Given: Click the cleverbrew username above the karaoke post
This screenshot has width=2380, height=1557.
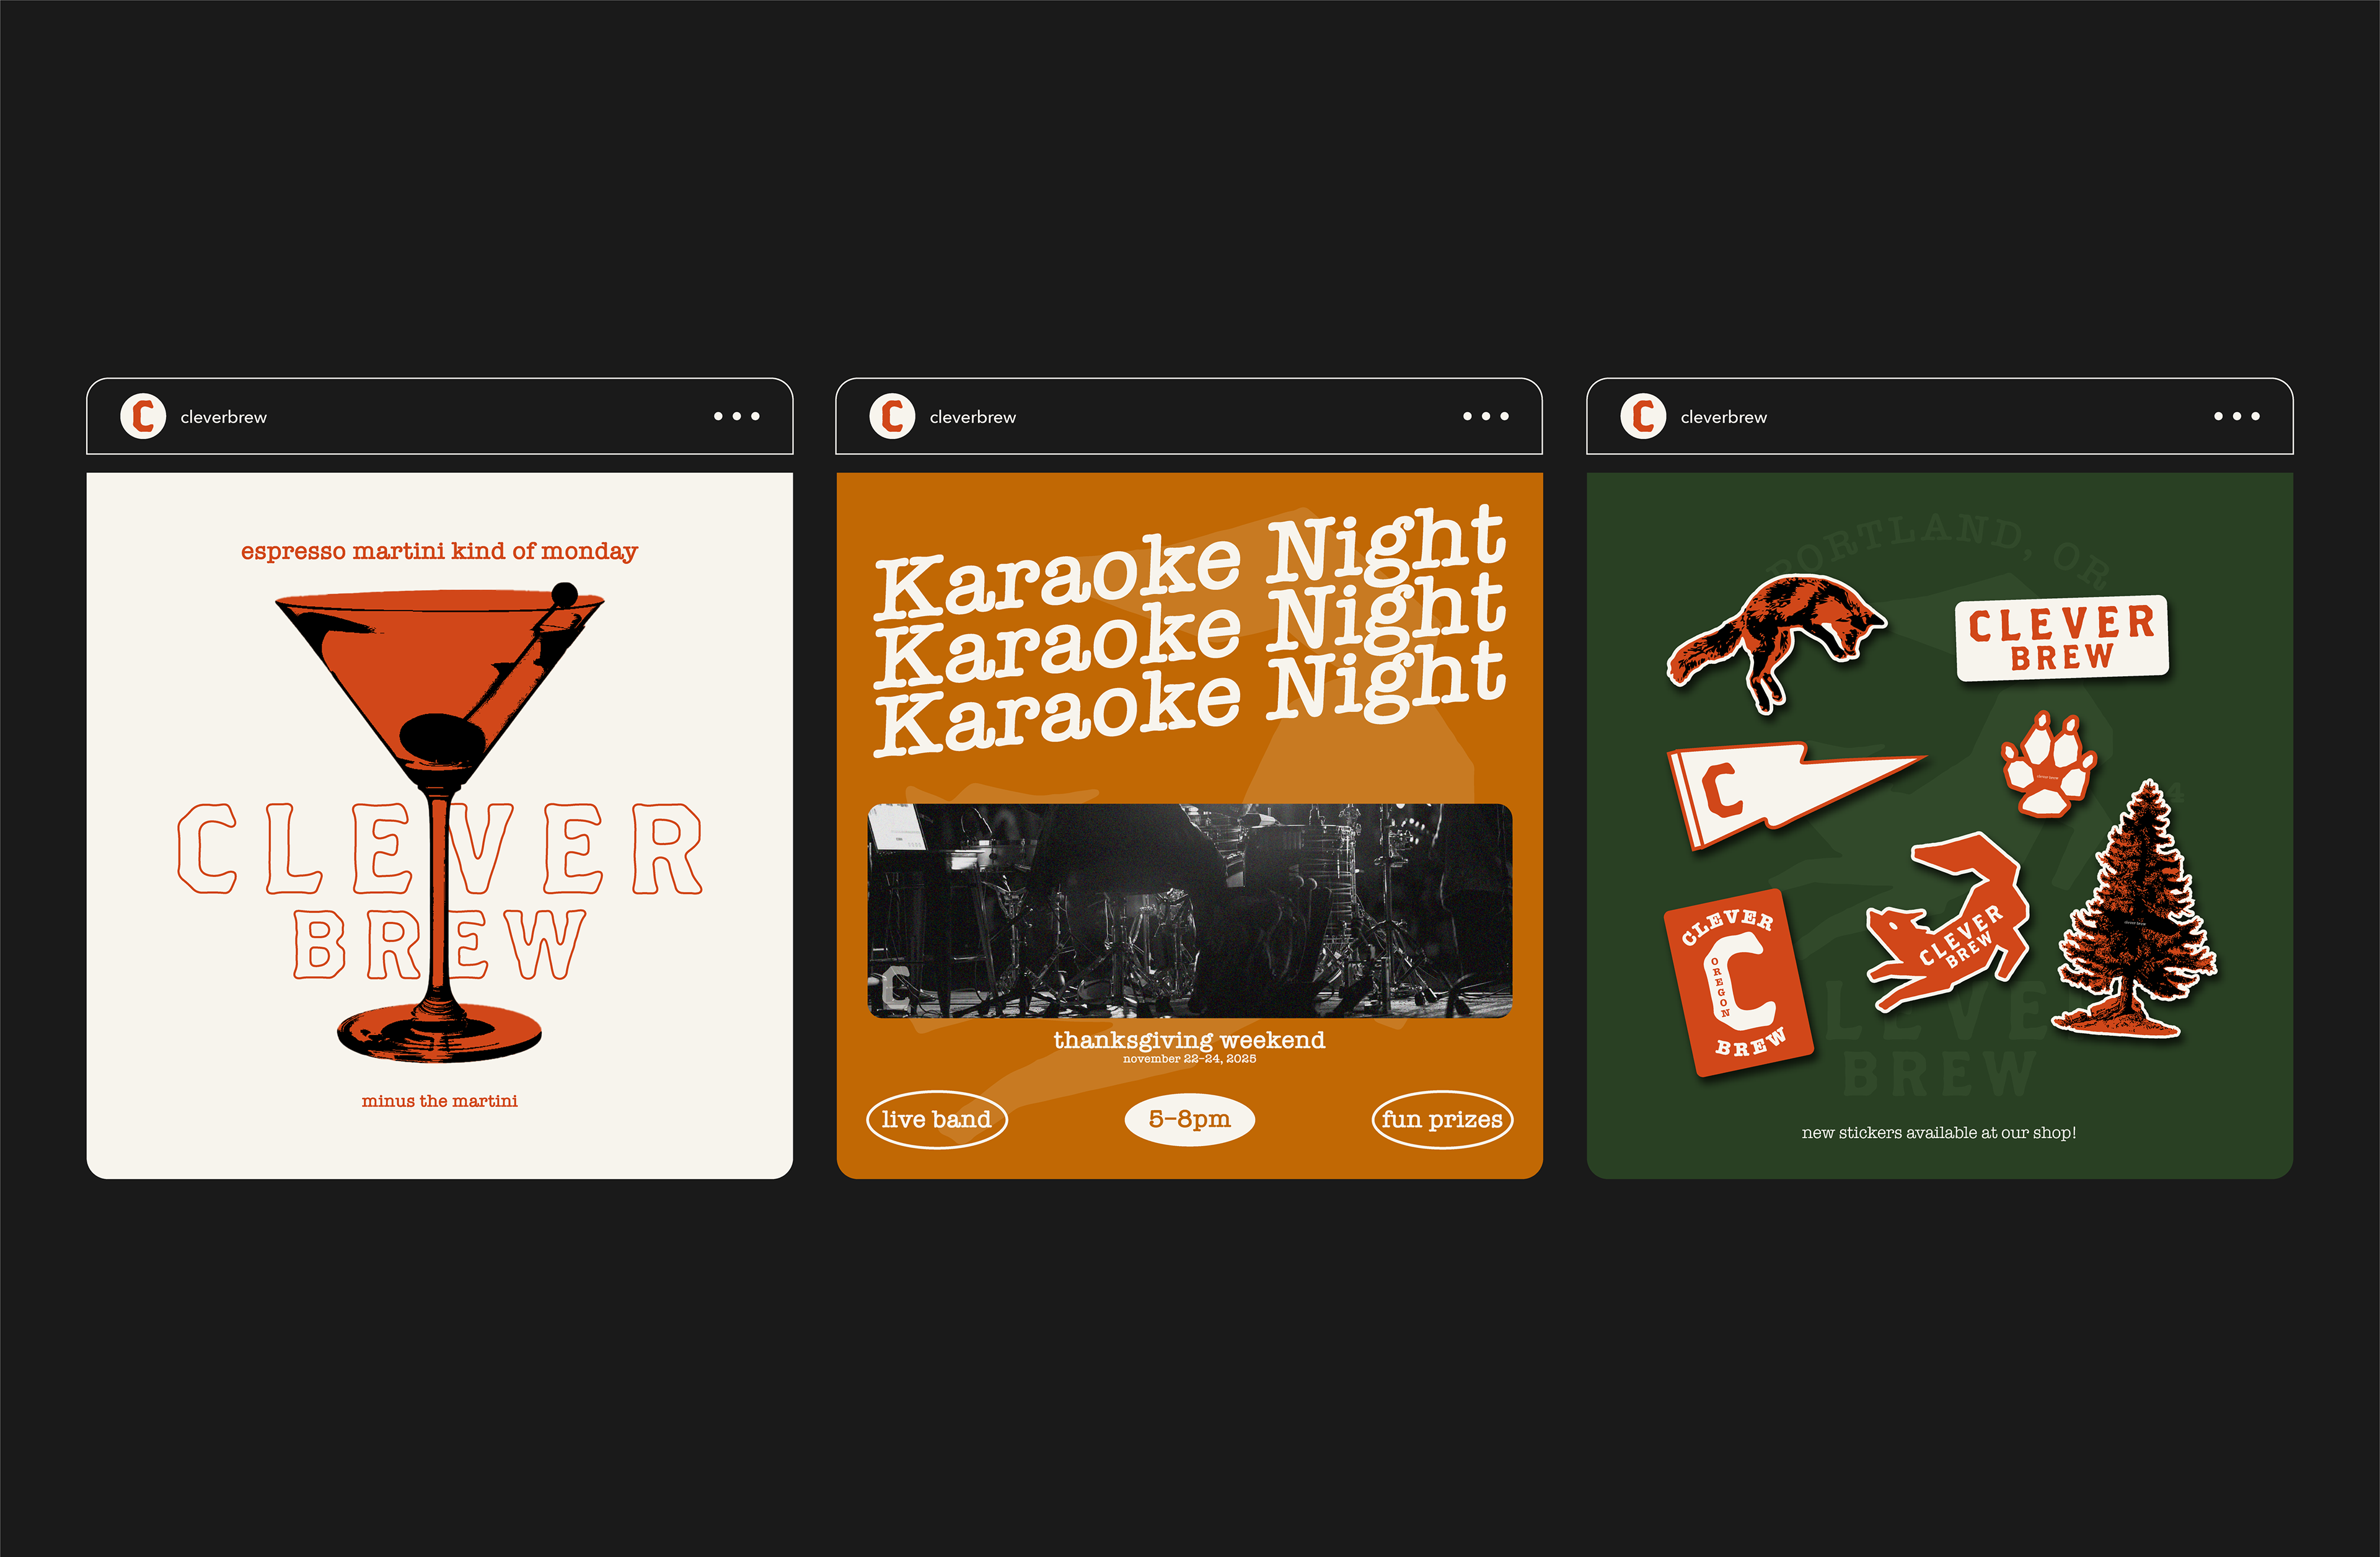Looking at the screenshot, I should pyautogui.click(x=972, y=417).
